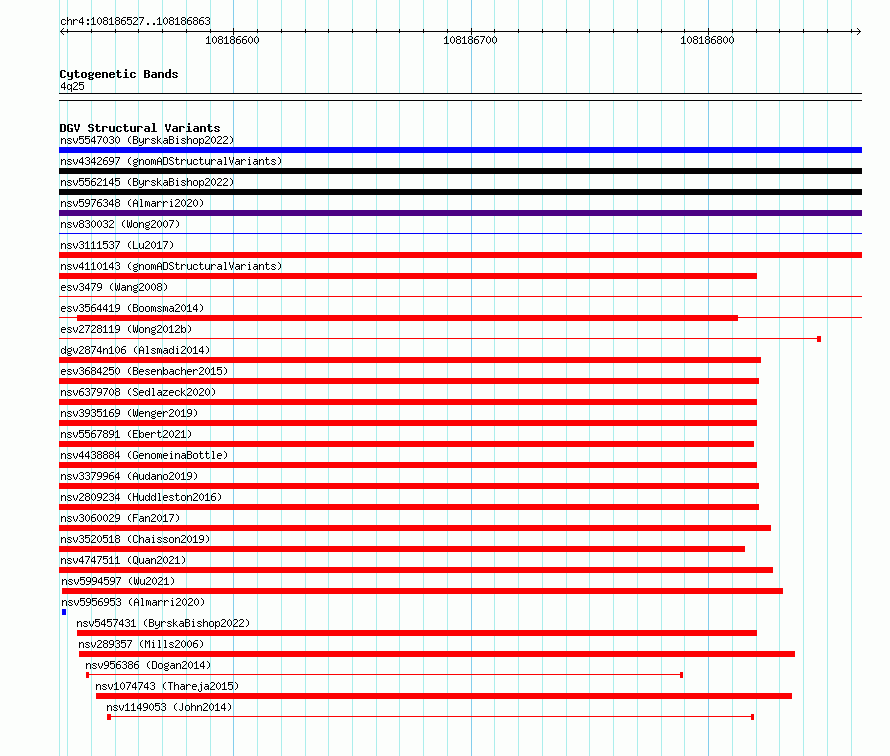Click the red bar of nsv289357
The width and height of the screenshot is (890, 756).
point(437,654)
